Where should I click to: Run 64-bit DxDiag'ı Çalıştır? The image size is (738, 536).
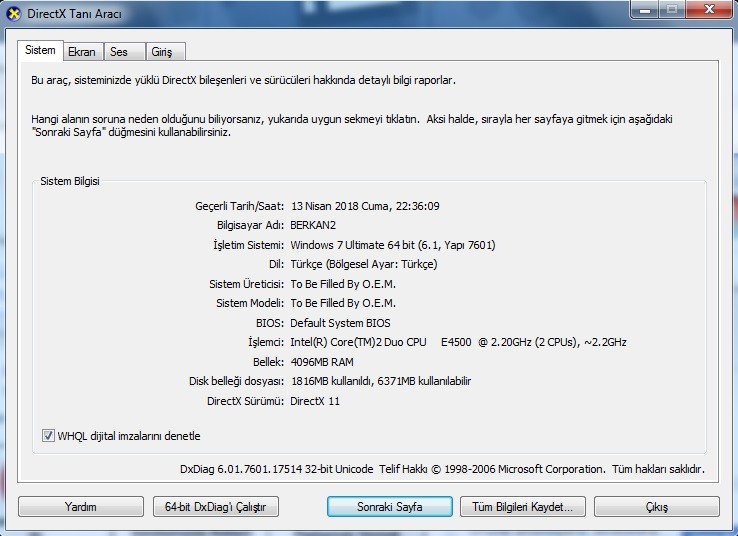pyautogui.click(x=215, y=507)
